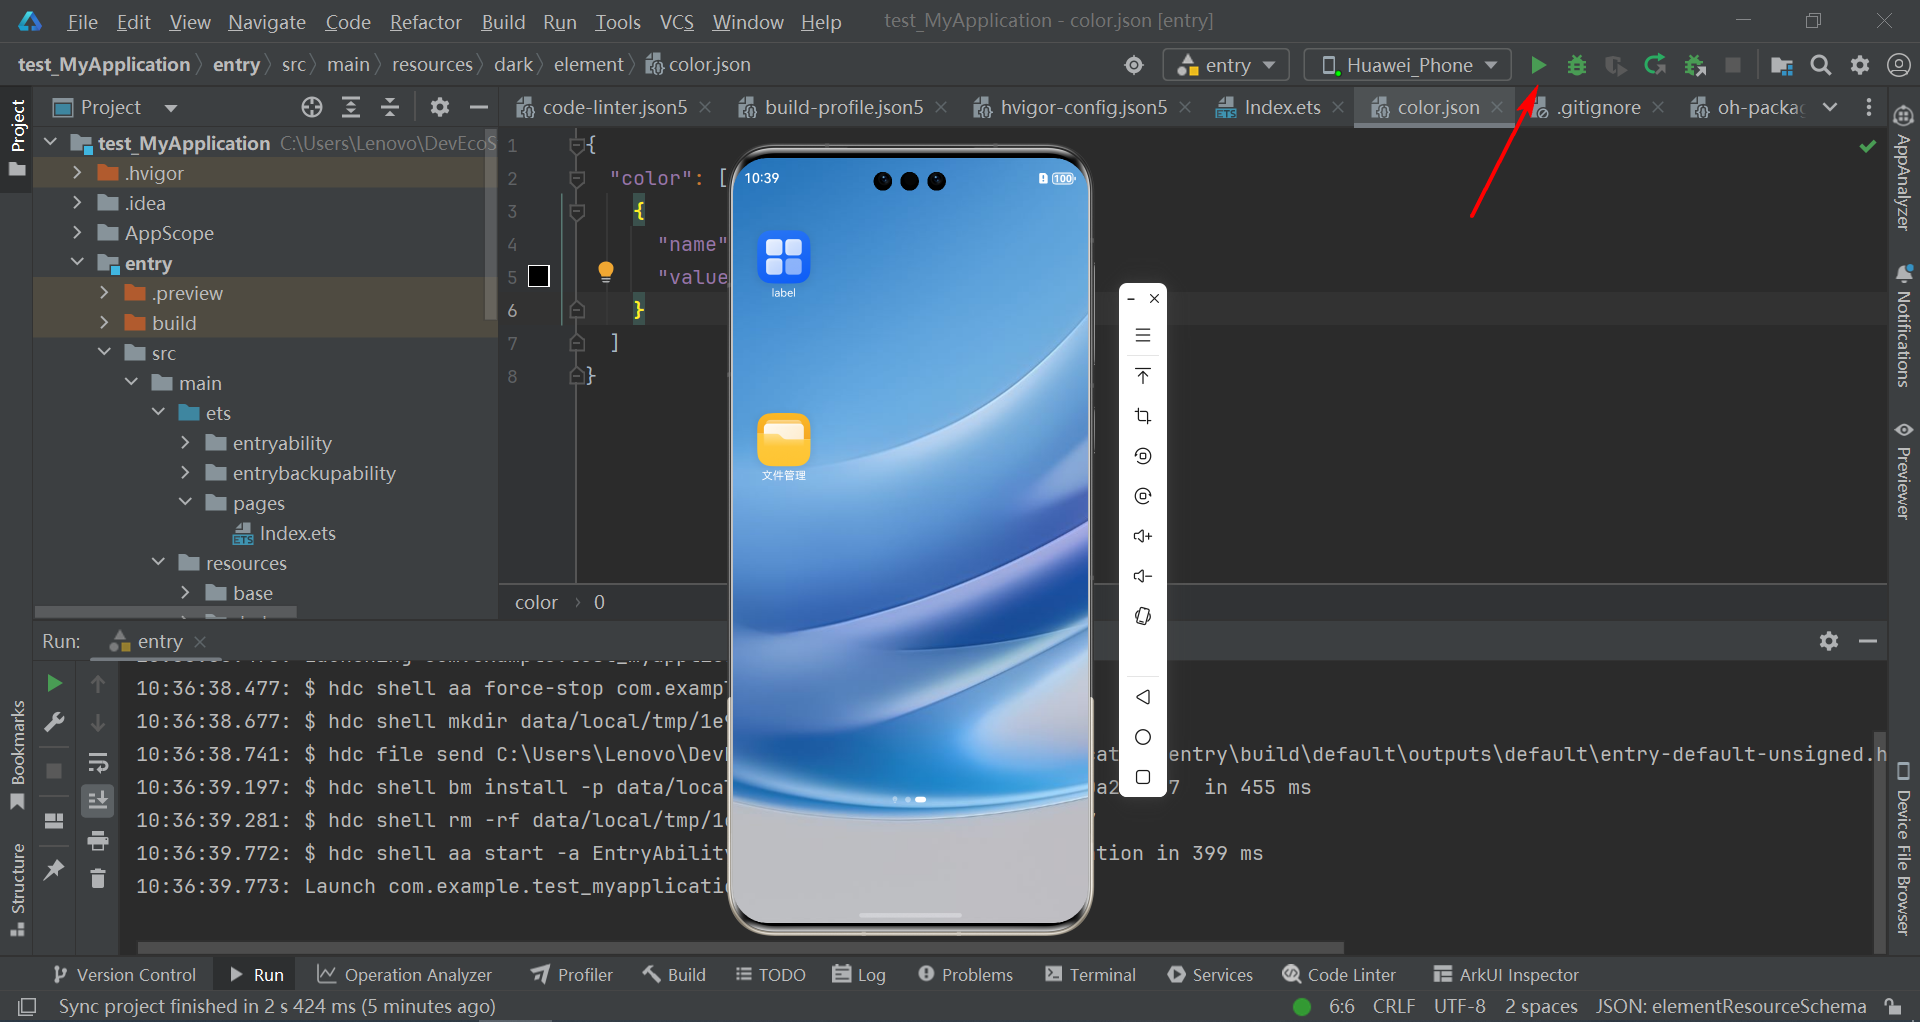Image resolution: width=1920 pixels, height=1022 pixels.
Task: Open the Refactor menu
Action: (x=425, y=22)
